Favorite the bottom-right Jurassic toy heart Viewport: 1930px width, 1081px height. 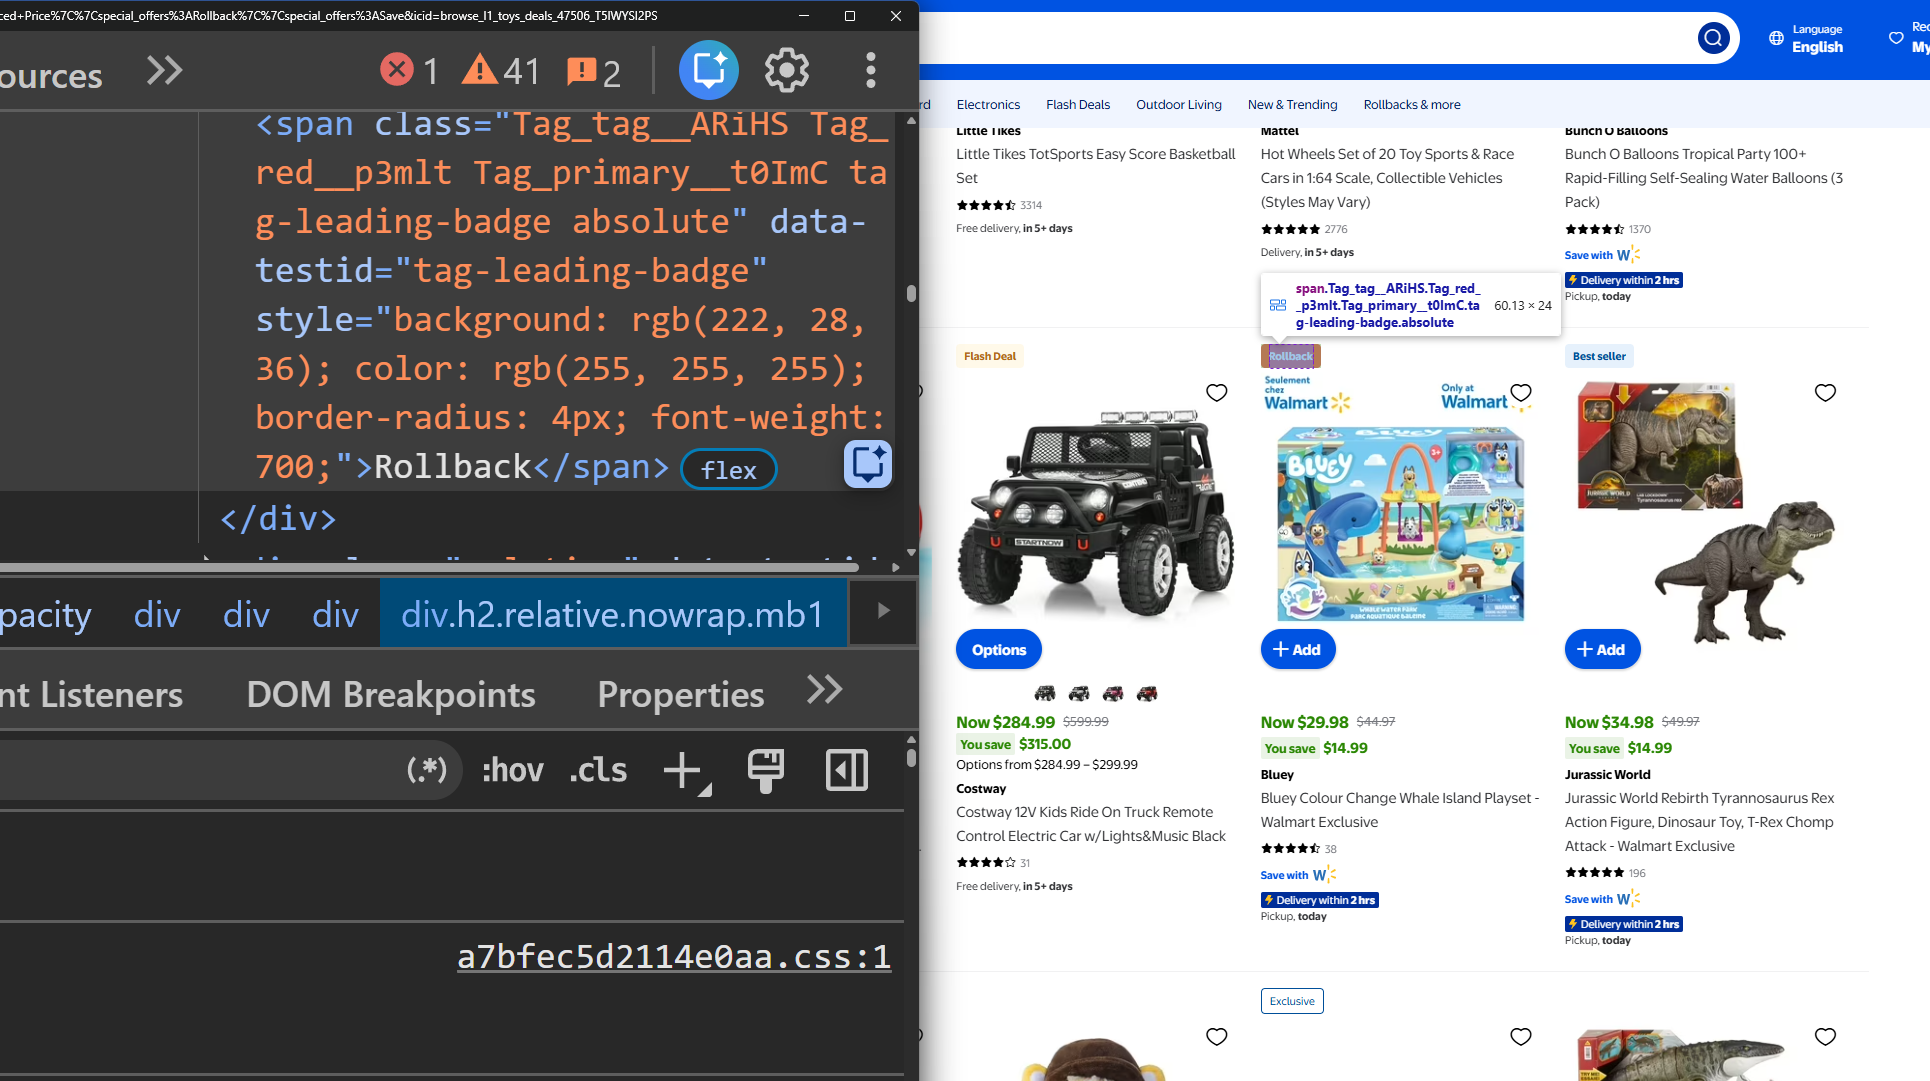tap(1825, 1037)
